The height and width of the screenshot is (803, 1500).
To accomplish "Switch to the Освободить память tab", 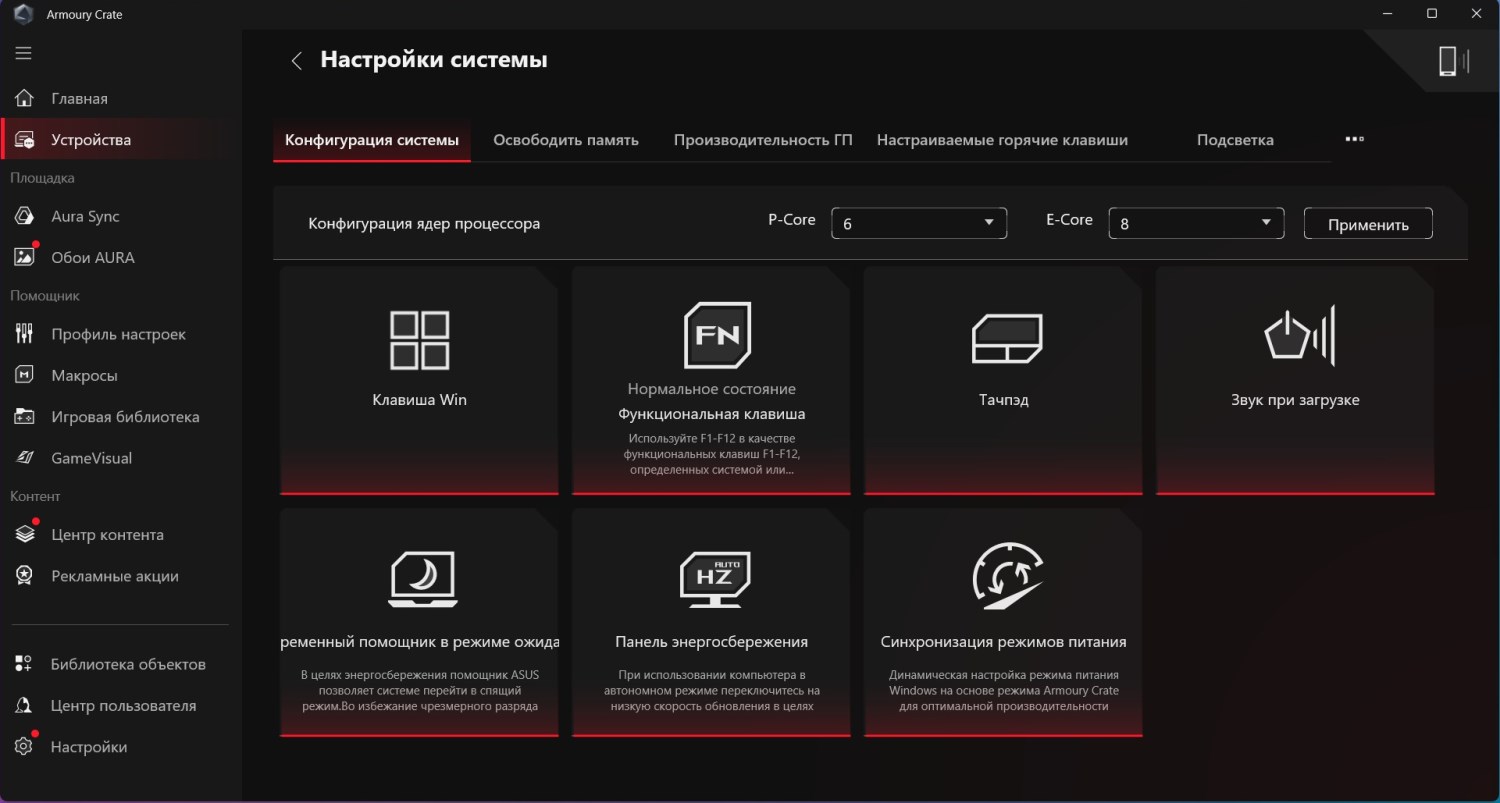I will 565,140.
